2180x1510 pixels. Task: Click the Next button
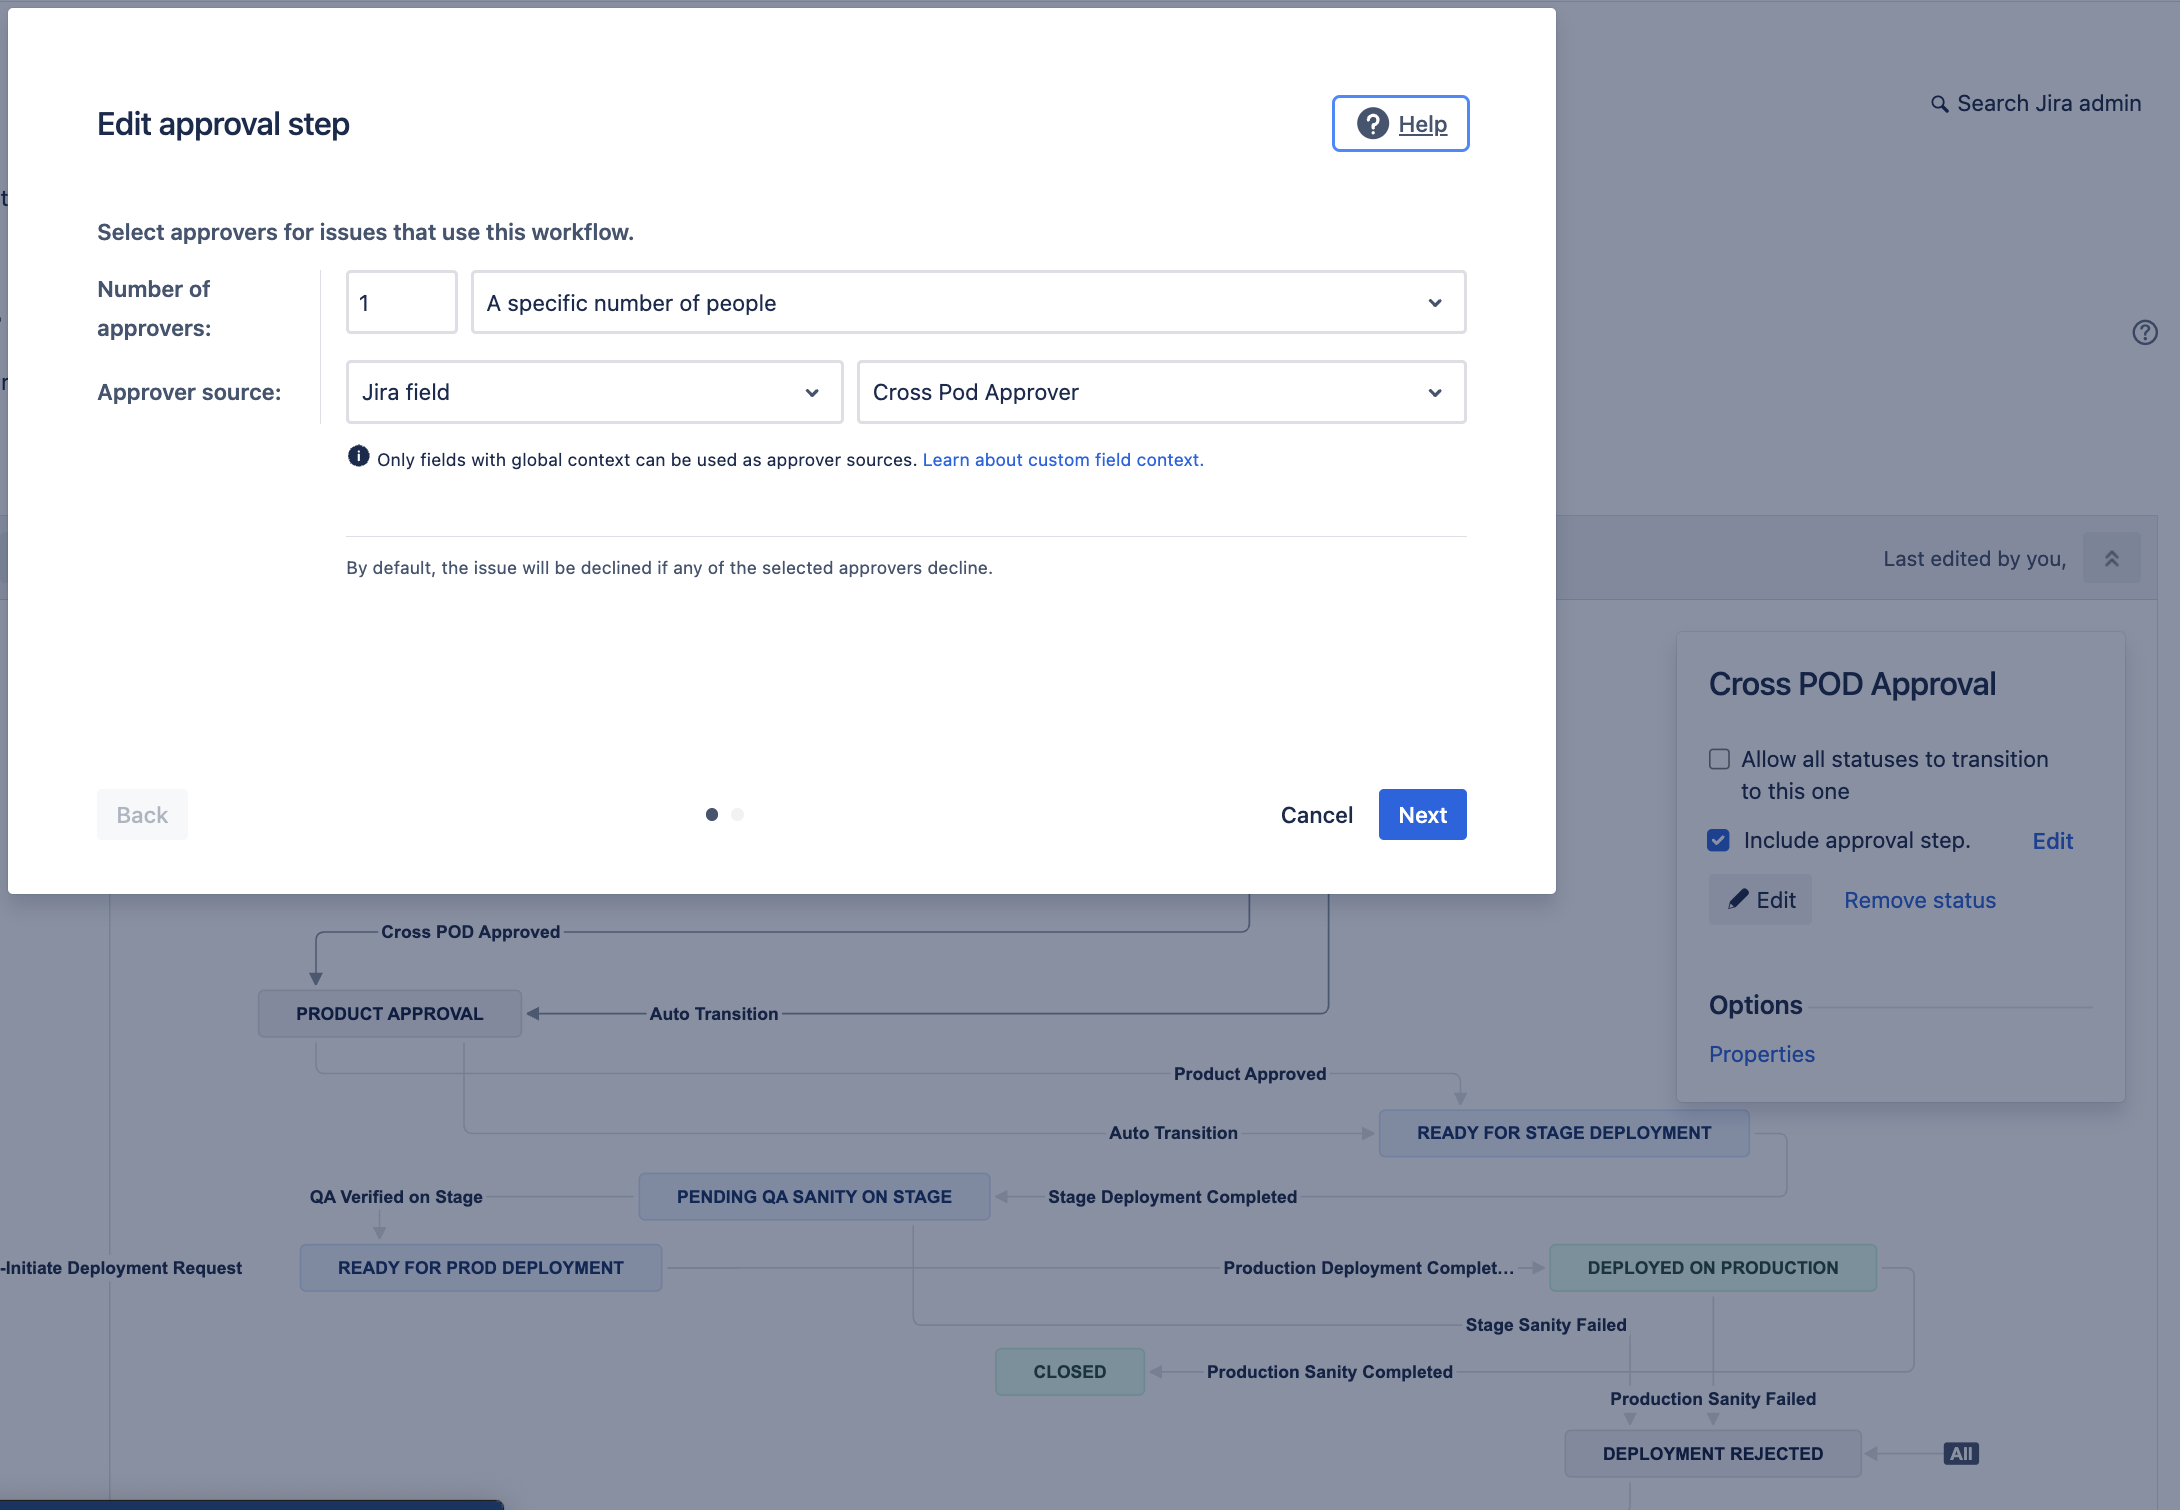pyautogui.click(x=1422, y=814)
